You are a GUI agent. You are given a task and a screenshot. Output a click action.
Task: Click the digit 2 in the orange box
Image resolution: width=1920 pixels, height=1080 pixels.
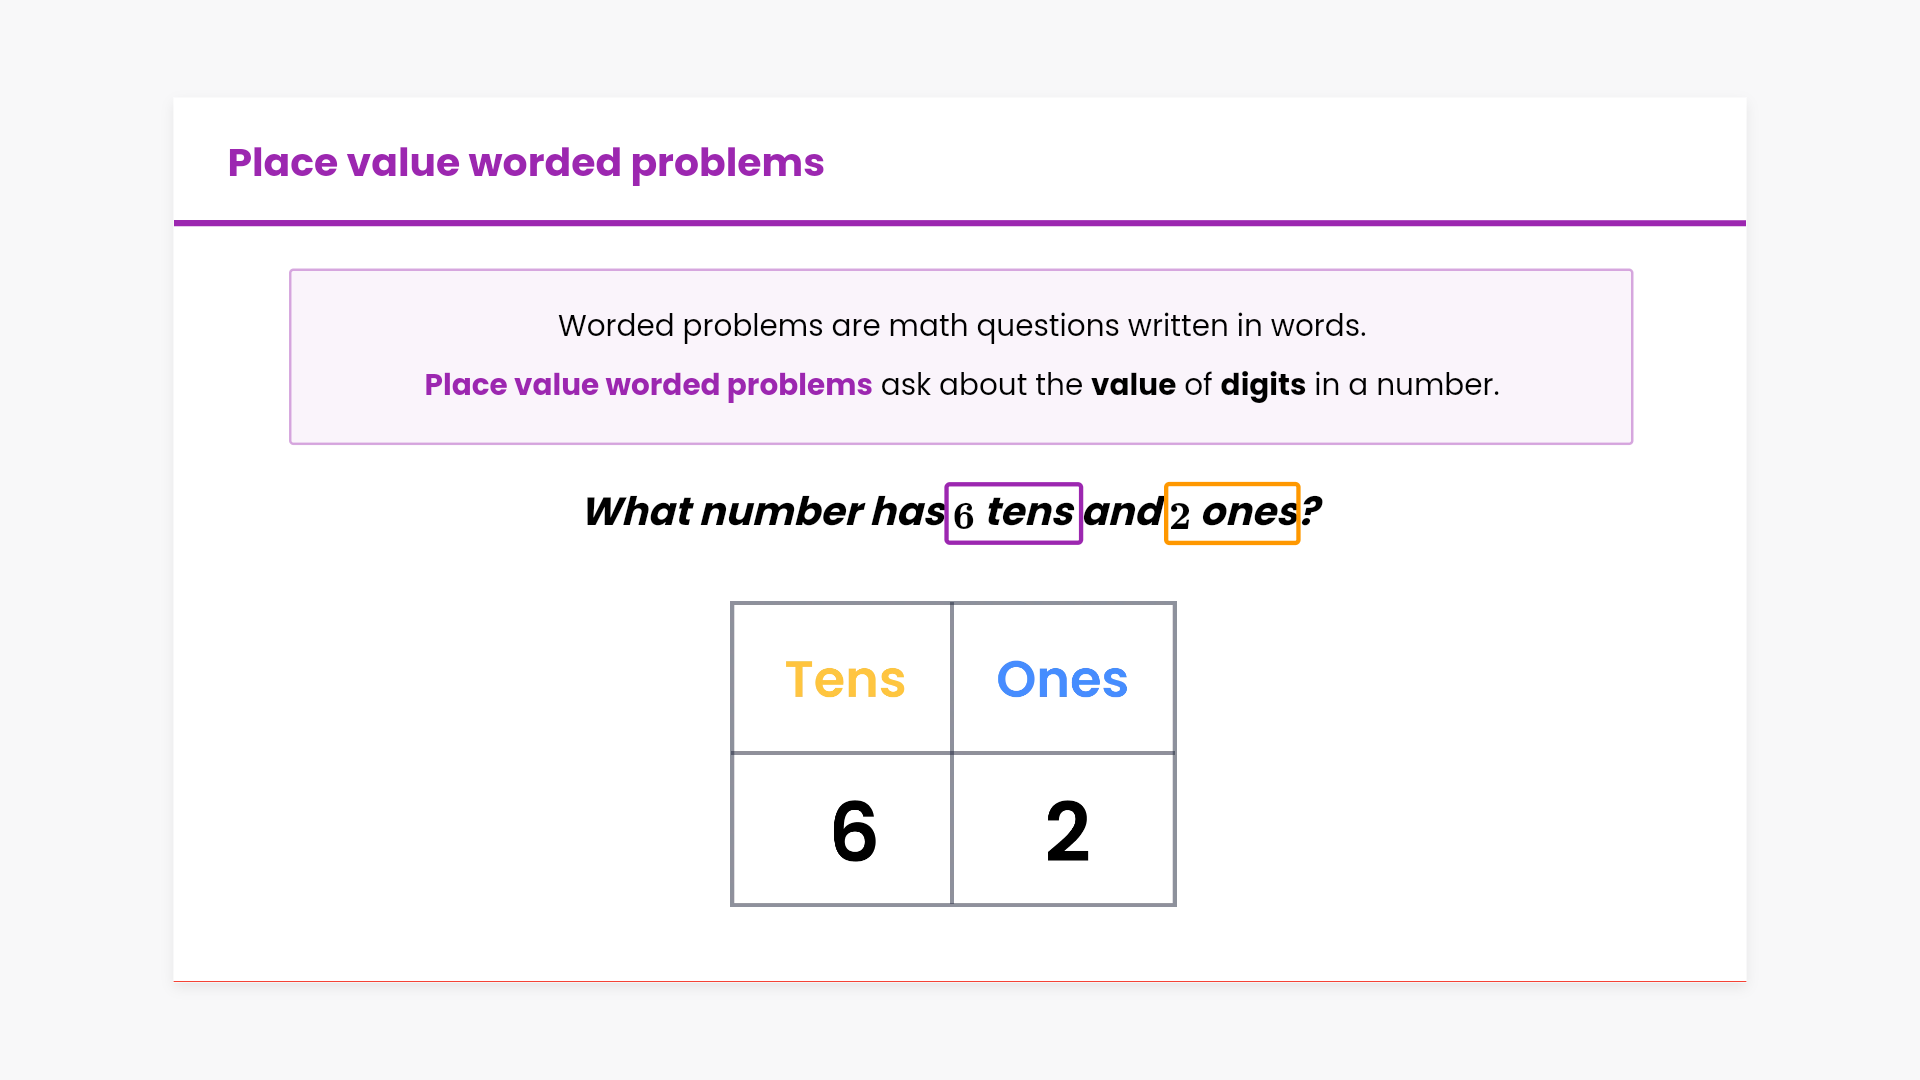point(1180,516)
